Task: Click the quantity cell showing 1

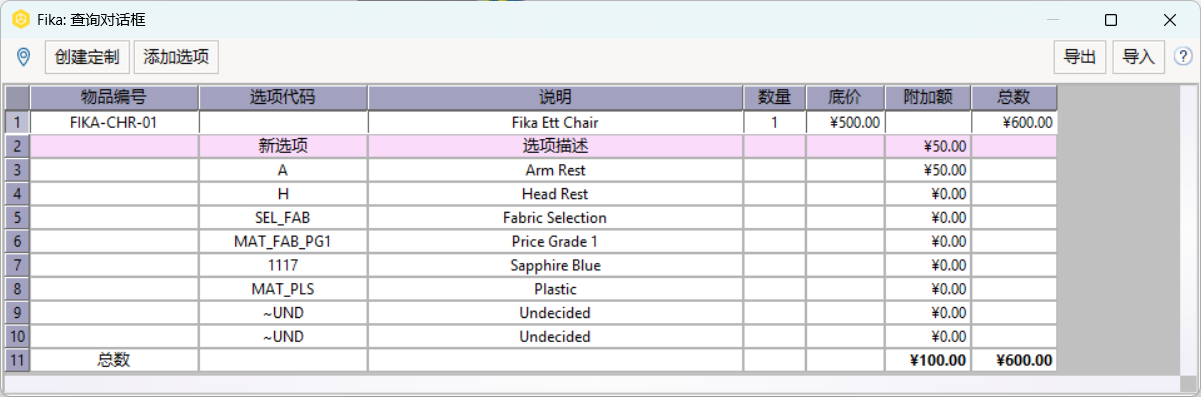Action: 774,122
